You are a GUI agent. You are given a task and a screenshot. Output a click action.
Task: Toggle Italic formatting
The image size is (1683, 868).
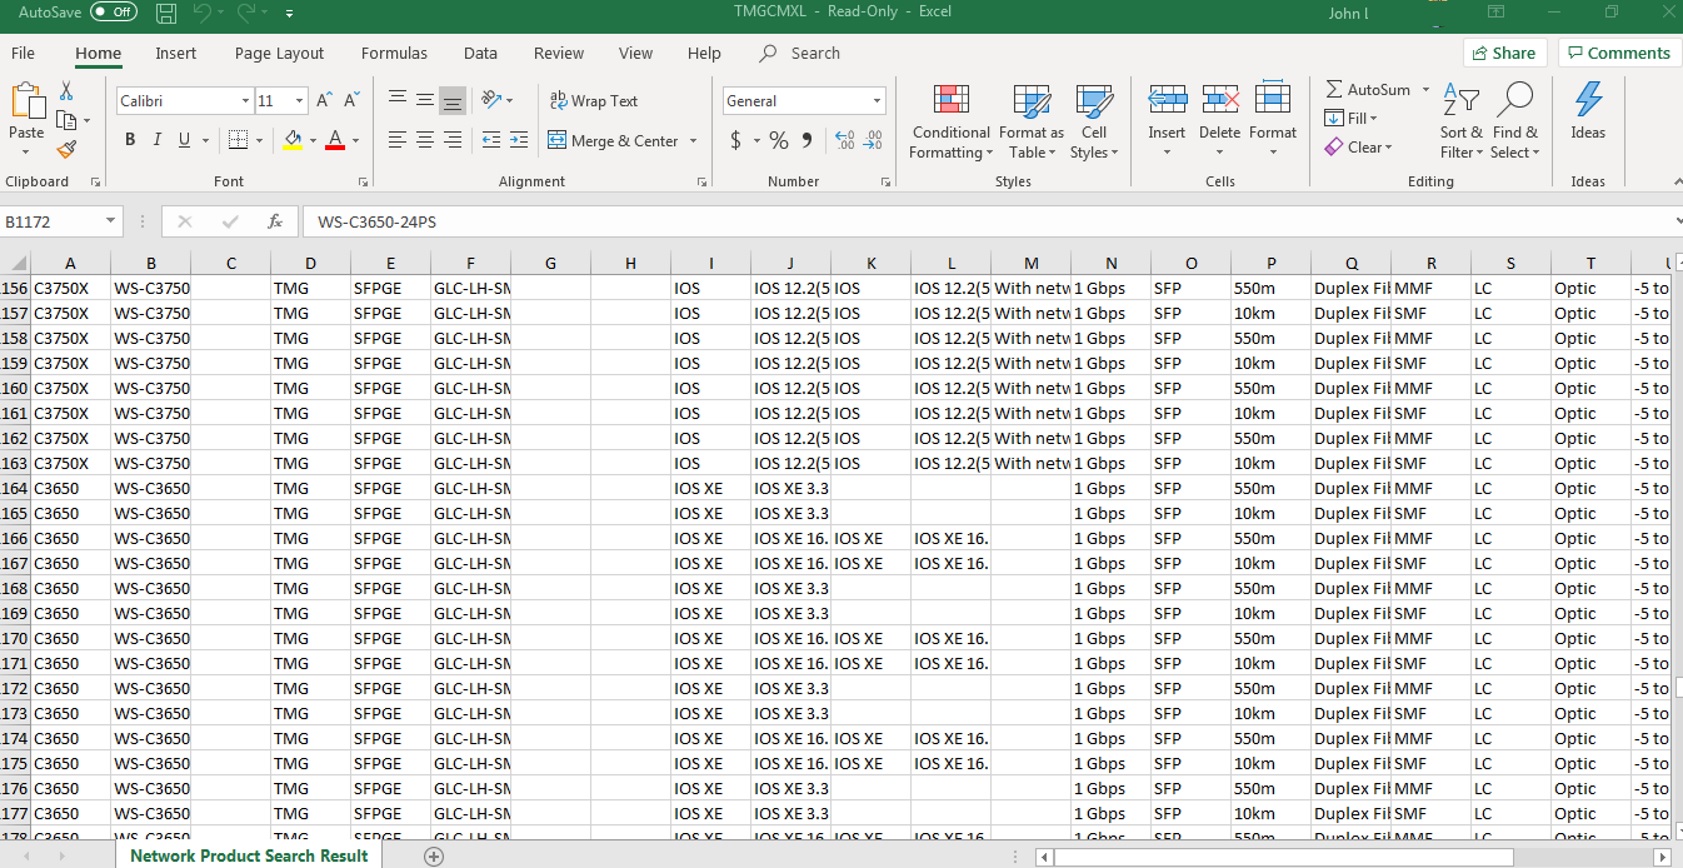coord(157,140)
